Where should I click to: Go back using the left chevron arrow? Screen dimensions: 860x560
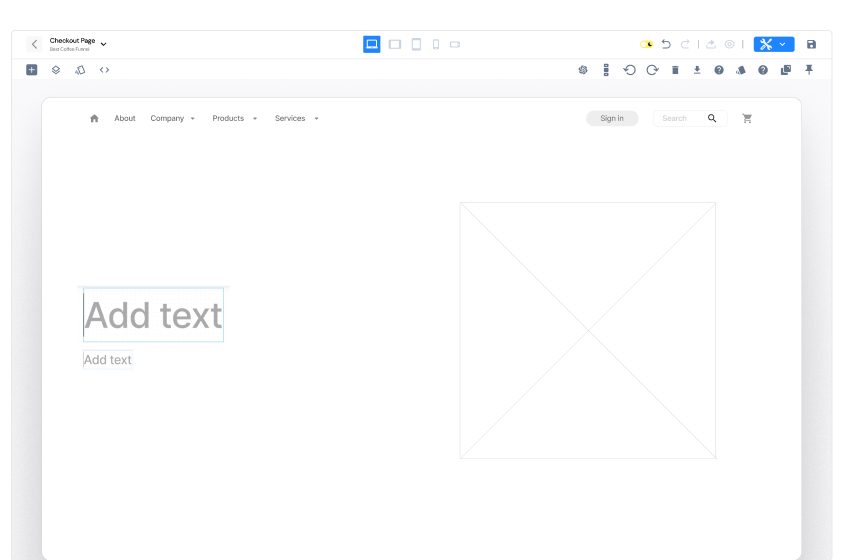click(34, 44)
